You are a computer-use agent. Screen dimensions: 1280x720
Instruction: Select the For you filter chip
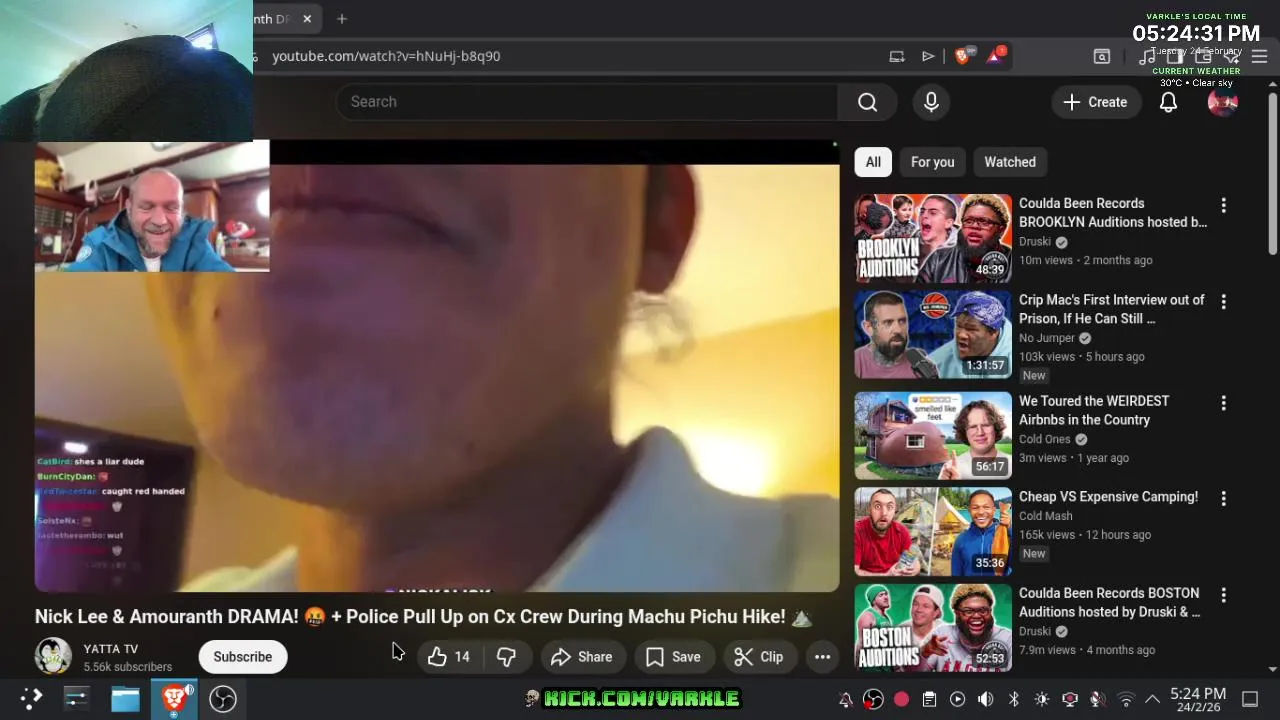(x=932, y=162)
